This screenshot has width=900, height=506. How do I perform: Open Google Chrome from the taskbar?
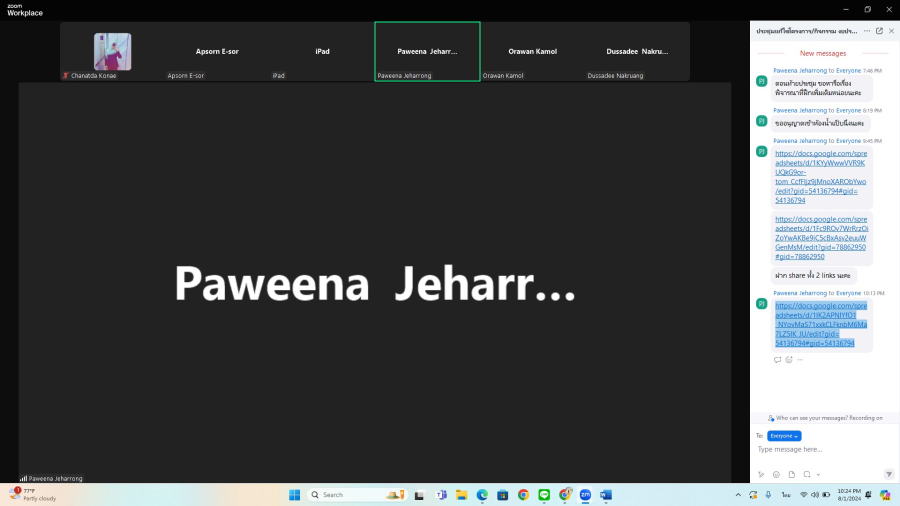(523, 495)
